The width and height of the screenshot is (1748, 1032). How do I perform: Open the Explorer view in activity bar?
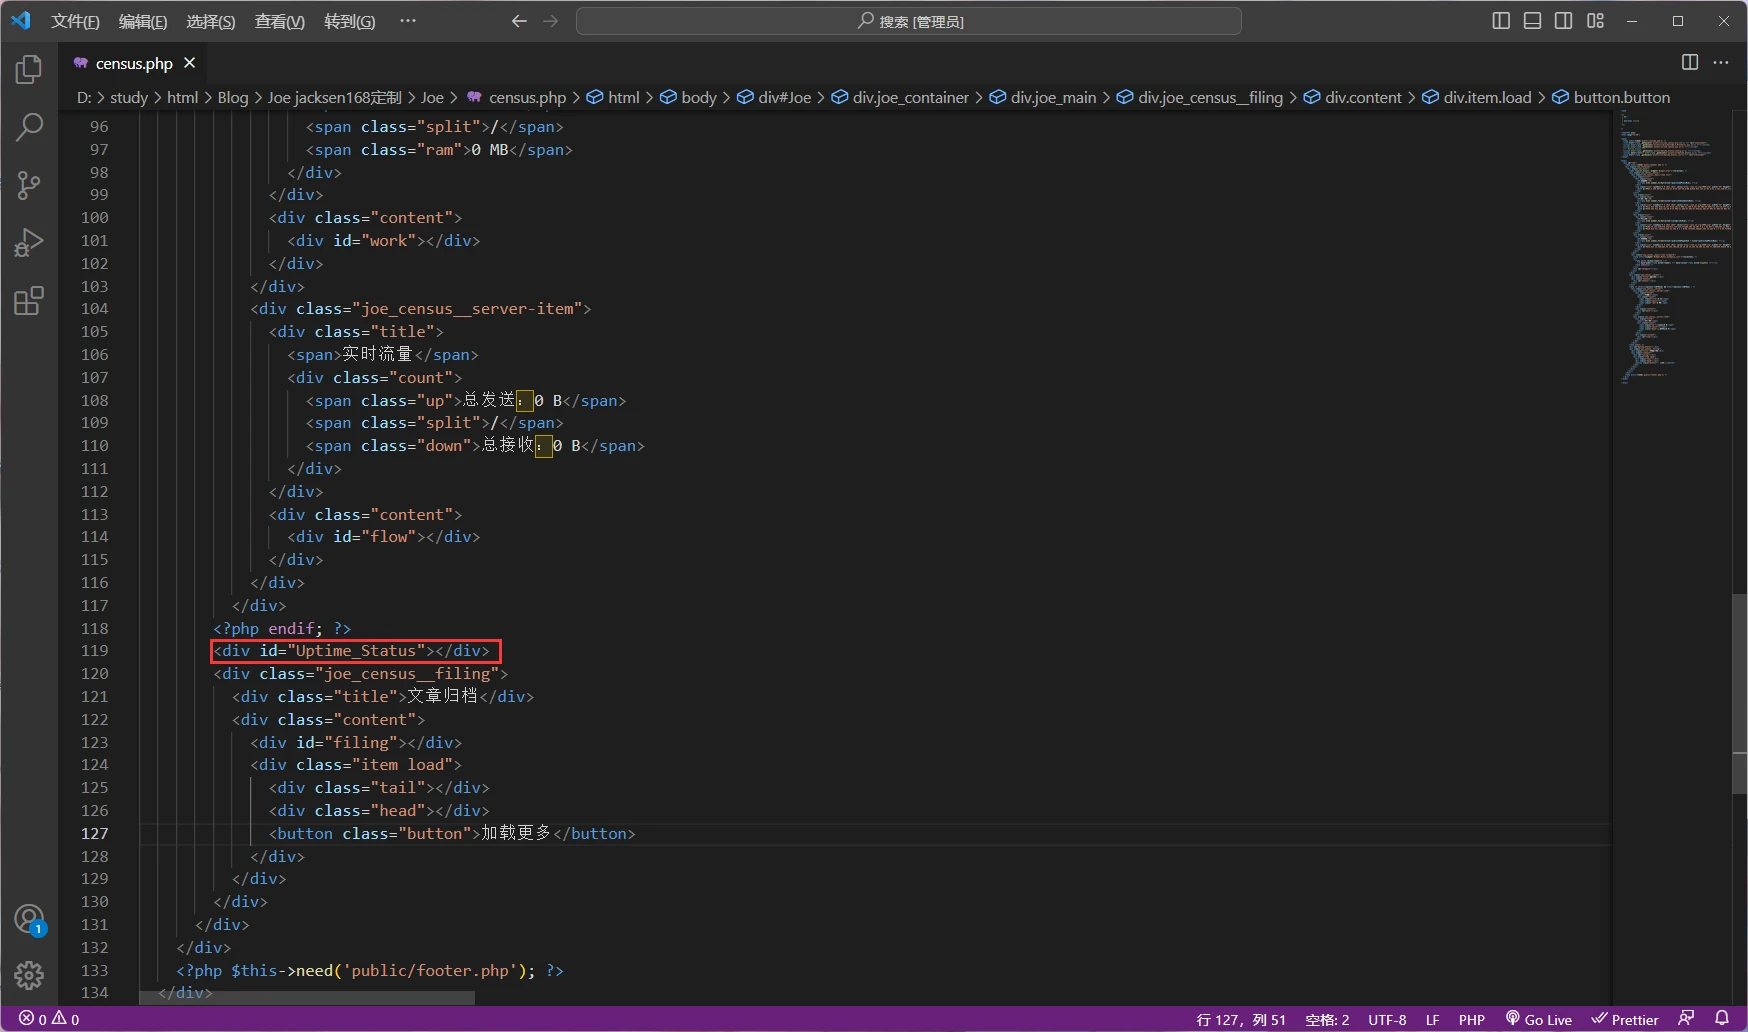click(29, 70)
